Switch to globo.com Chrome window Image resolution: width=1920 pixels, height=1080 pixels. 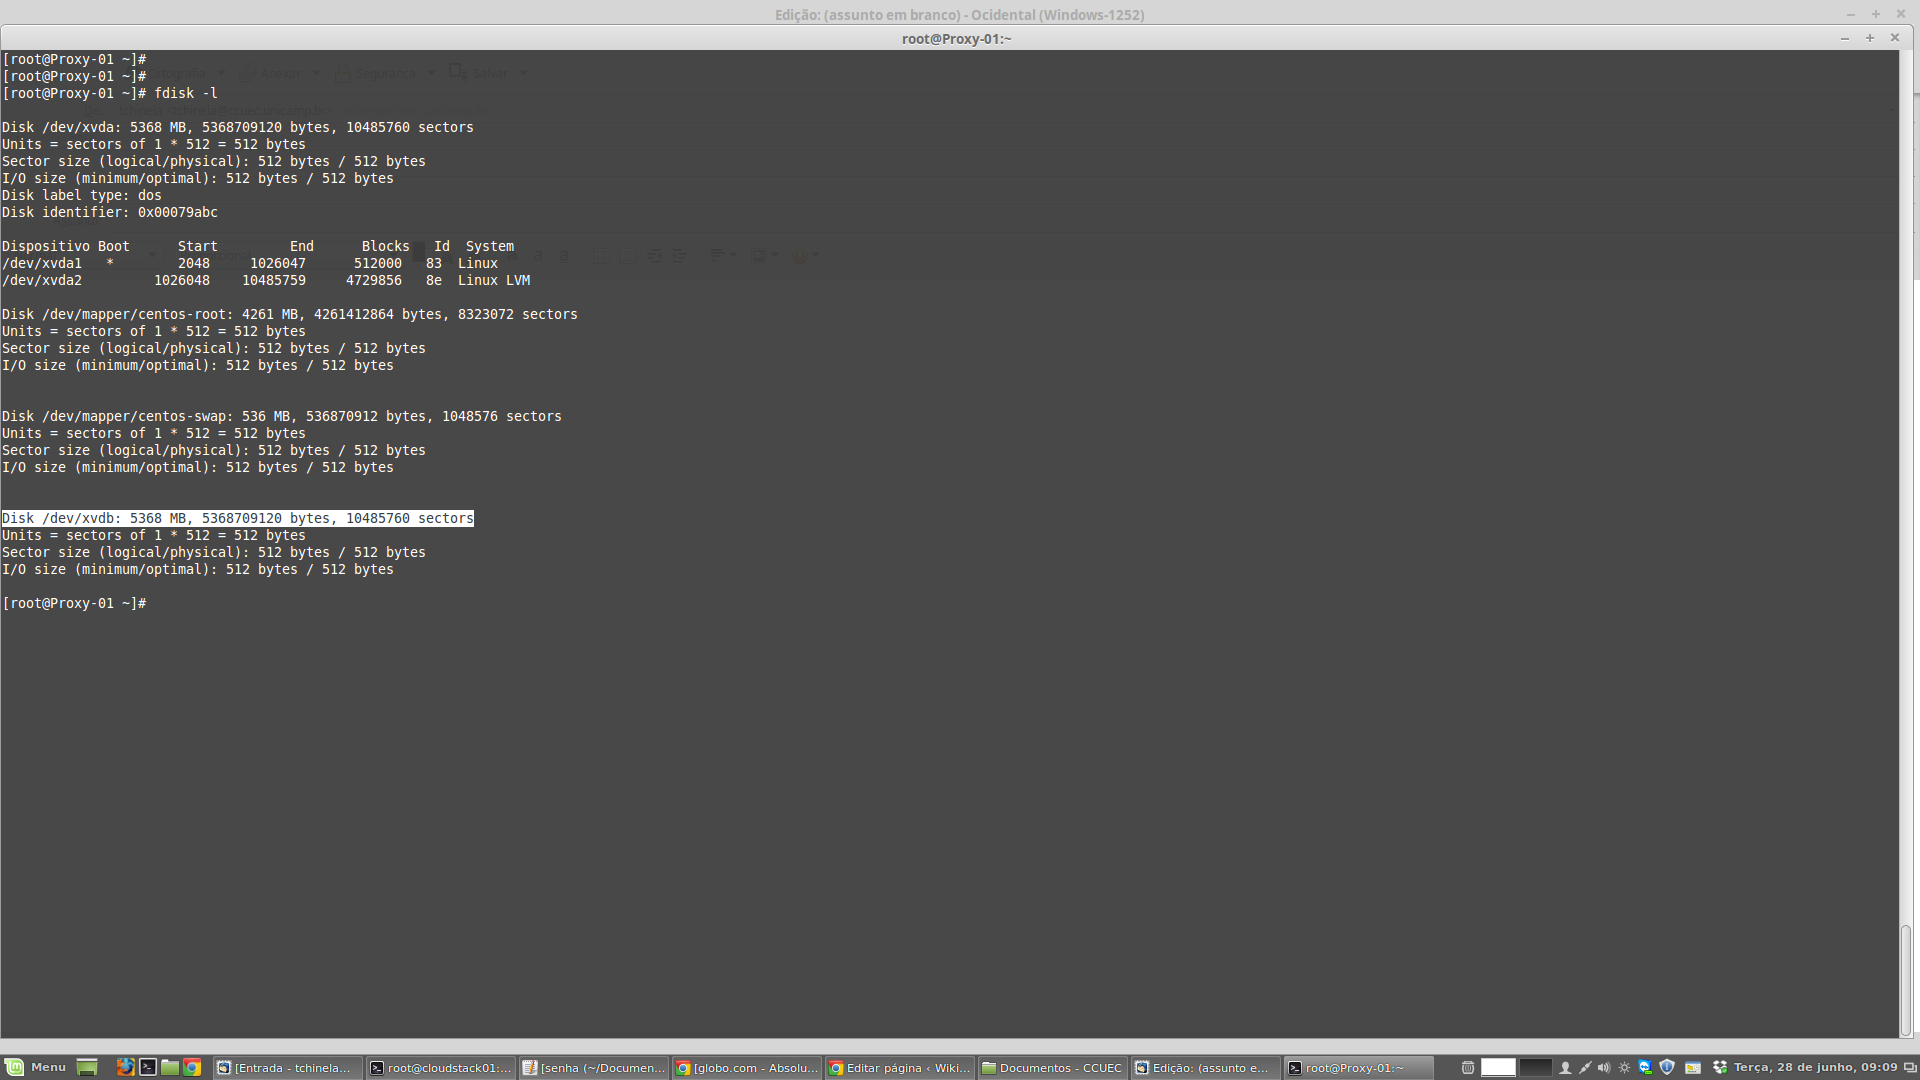pyautogui.click(x=747, y=1067)
